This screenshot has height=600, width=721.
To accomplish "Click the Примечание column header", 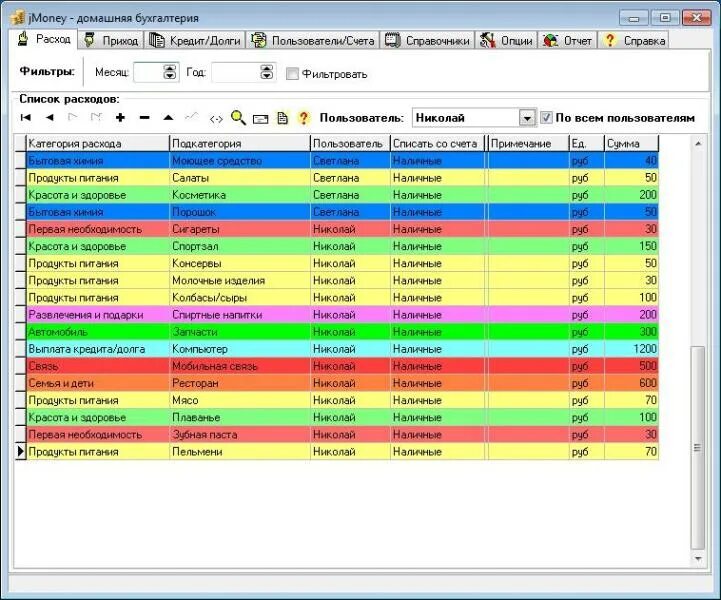I will point(528,143).
